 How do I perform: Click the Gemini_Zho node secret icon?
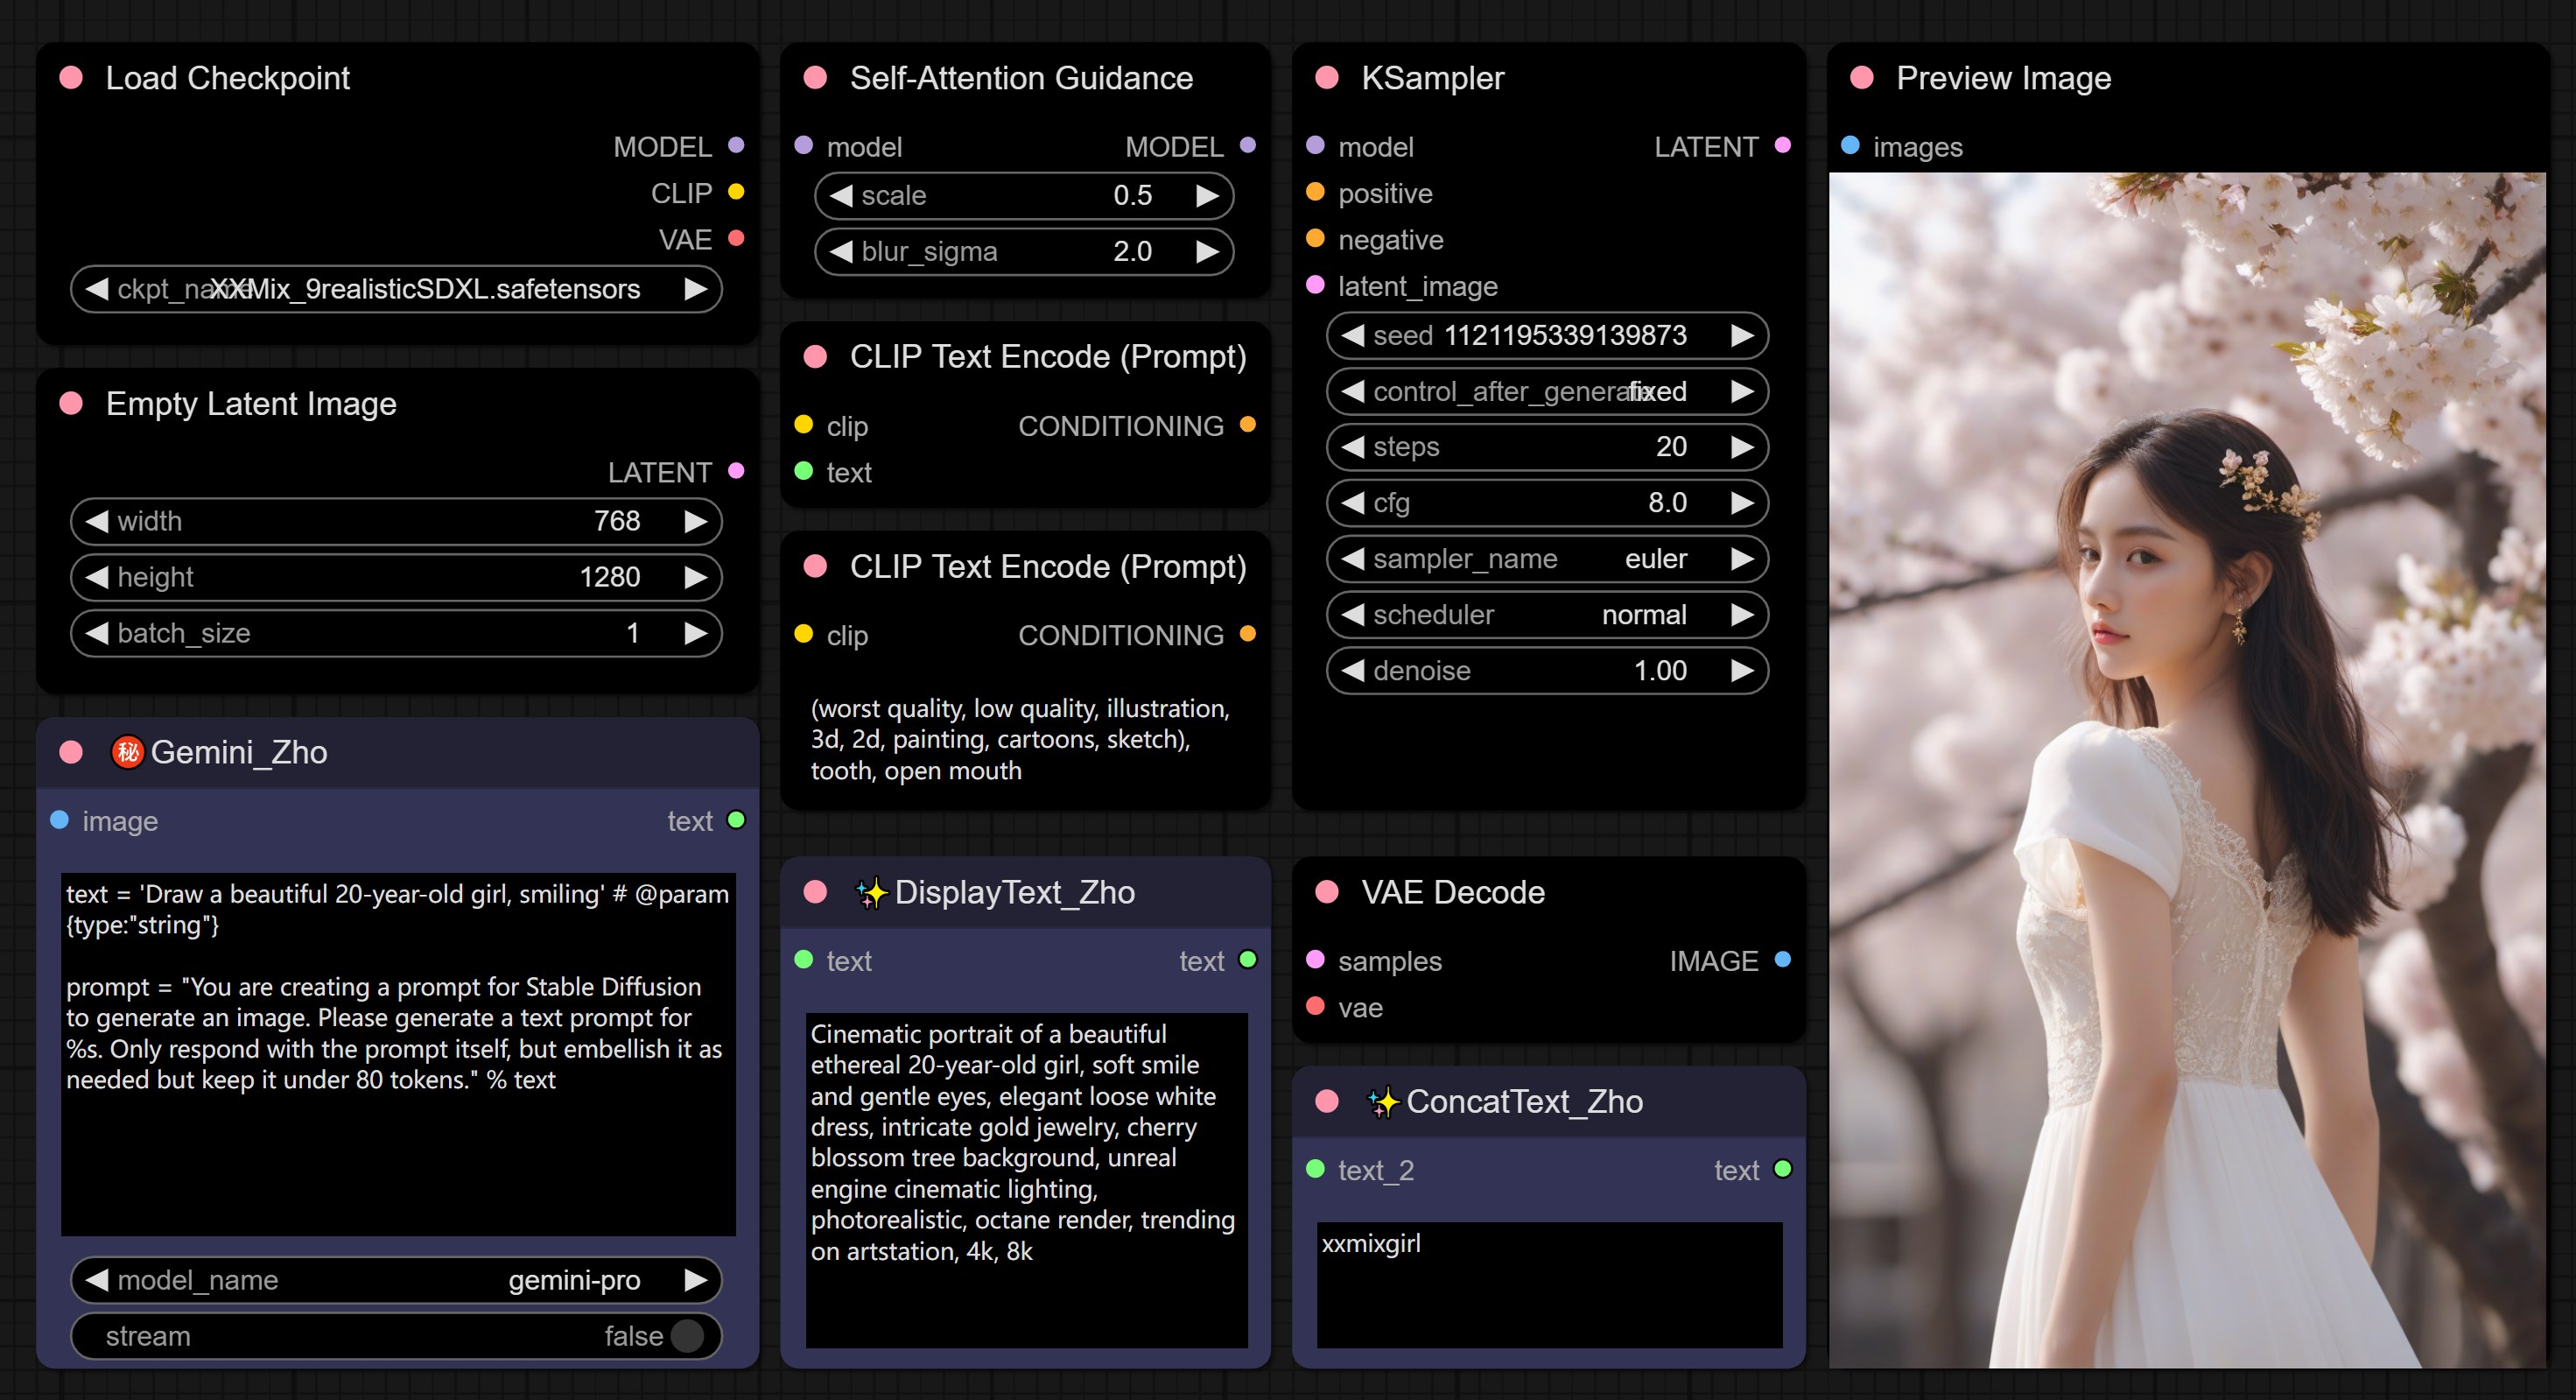127,752
